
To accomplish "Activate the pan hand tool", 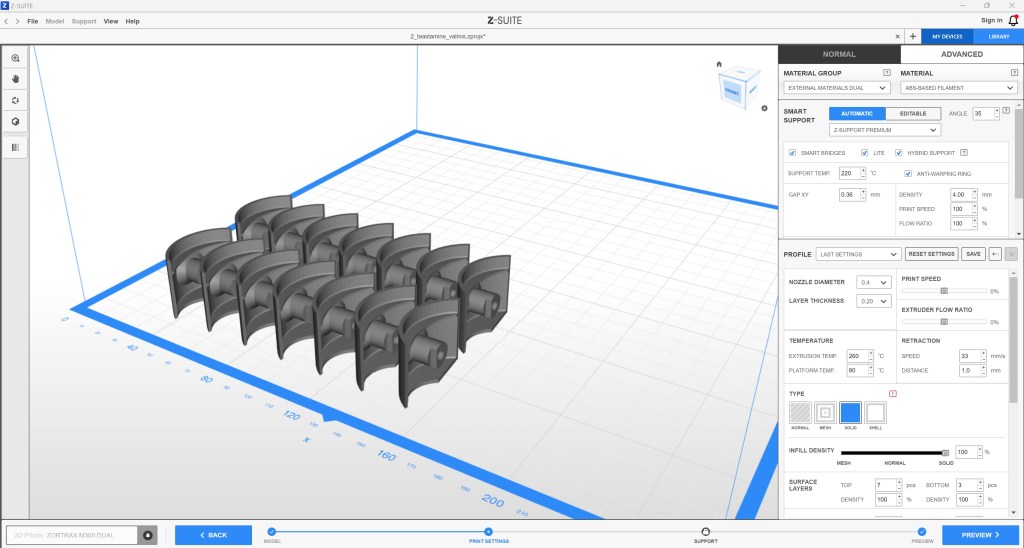I will 15,79.
